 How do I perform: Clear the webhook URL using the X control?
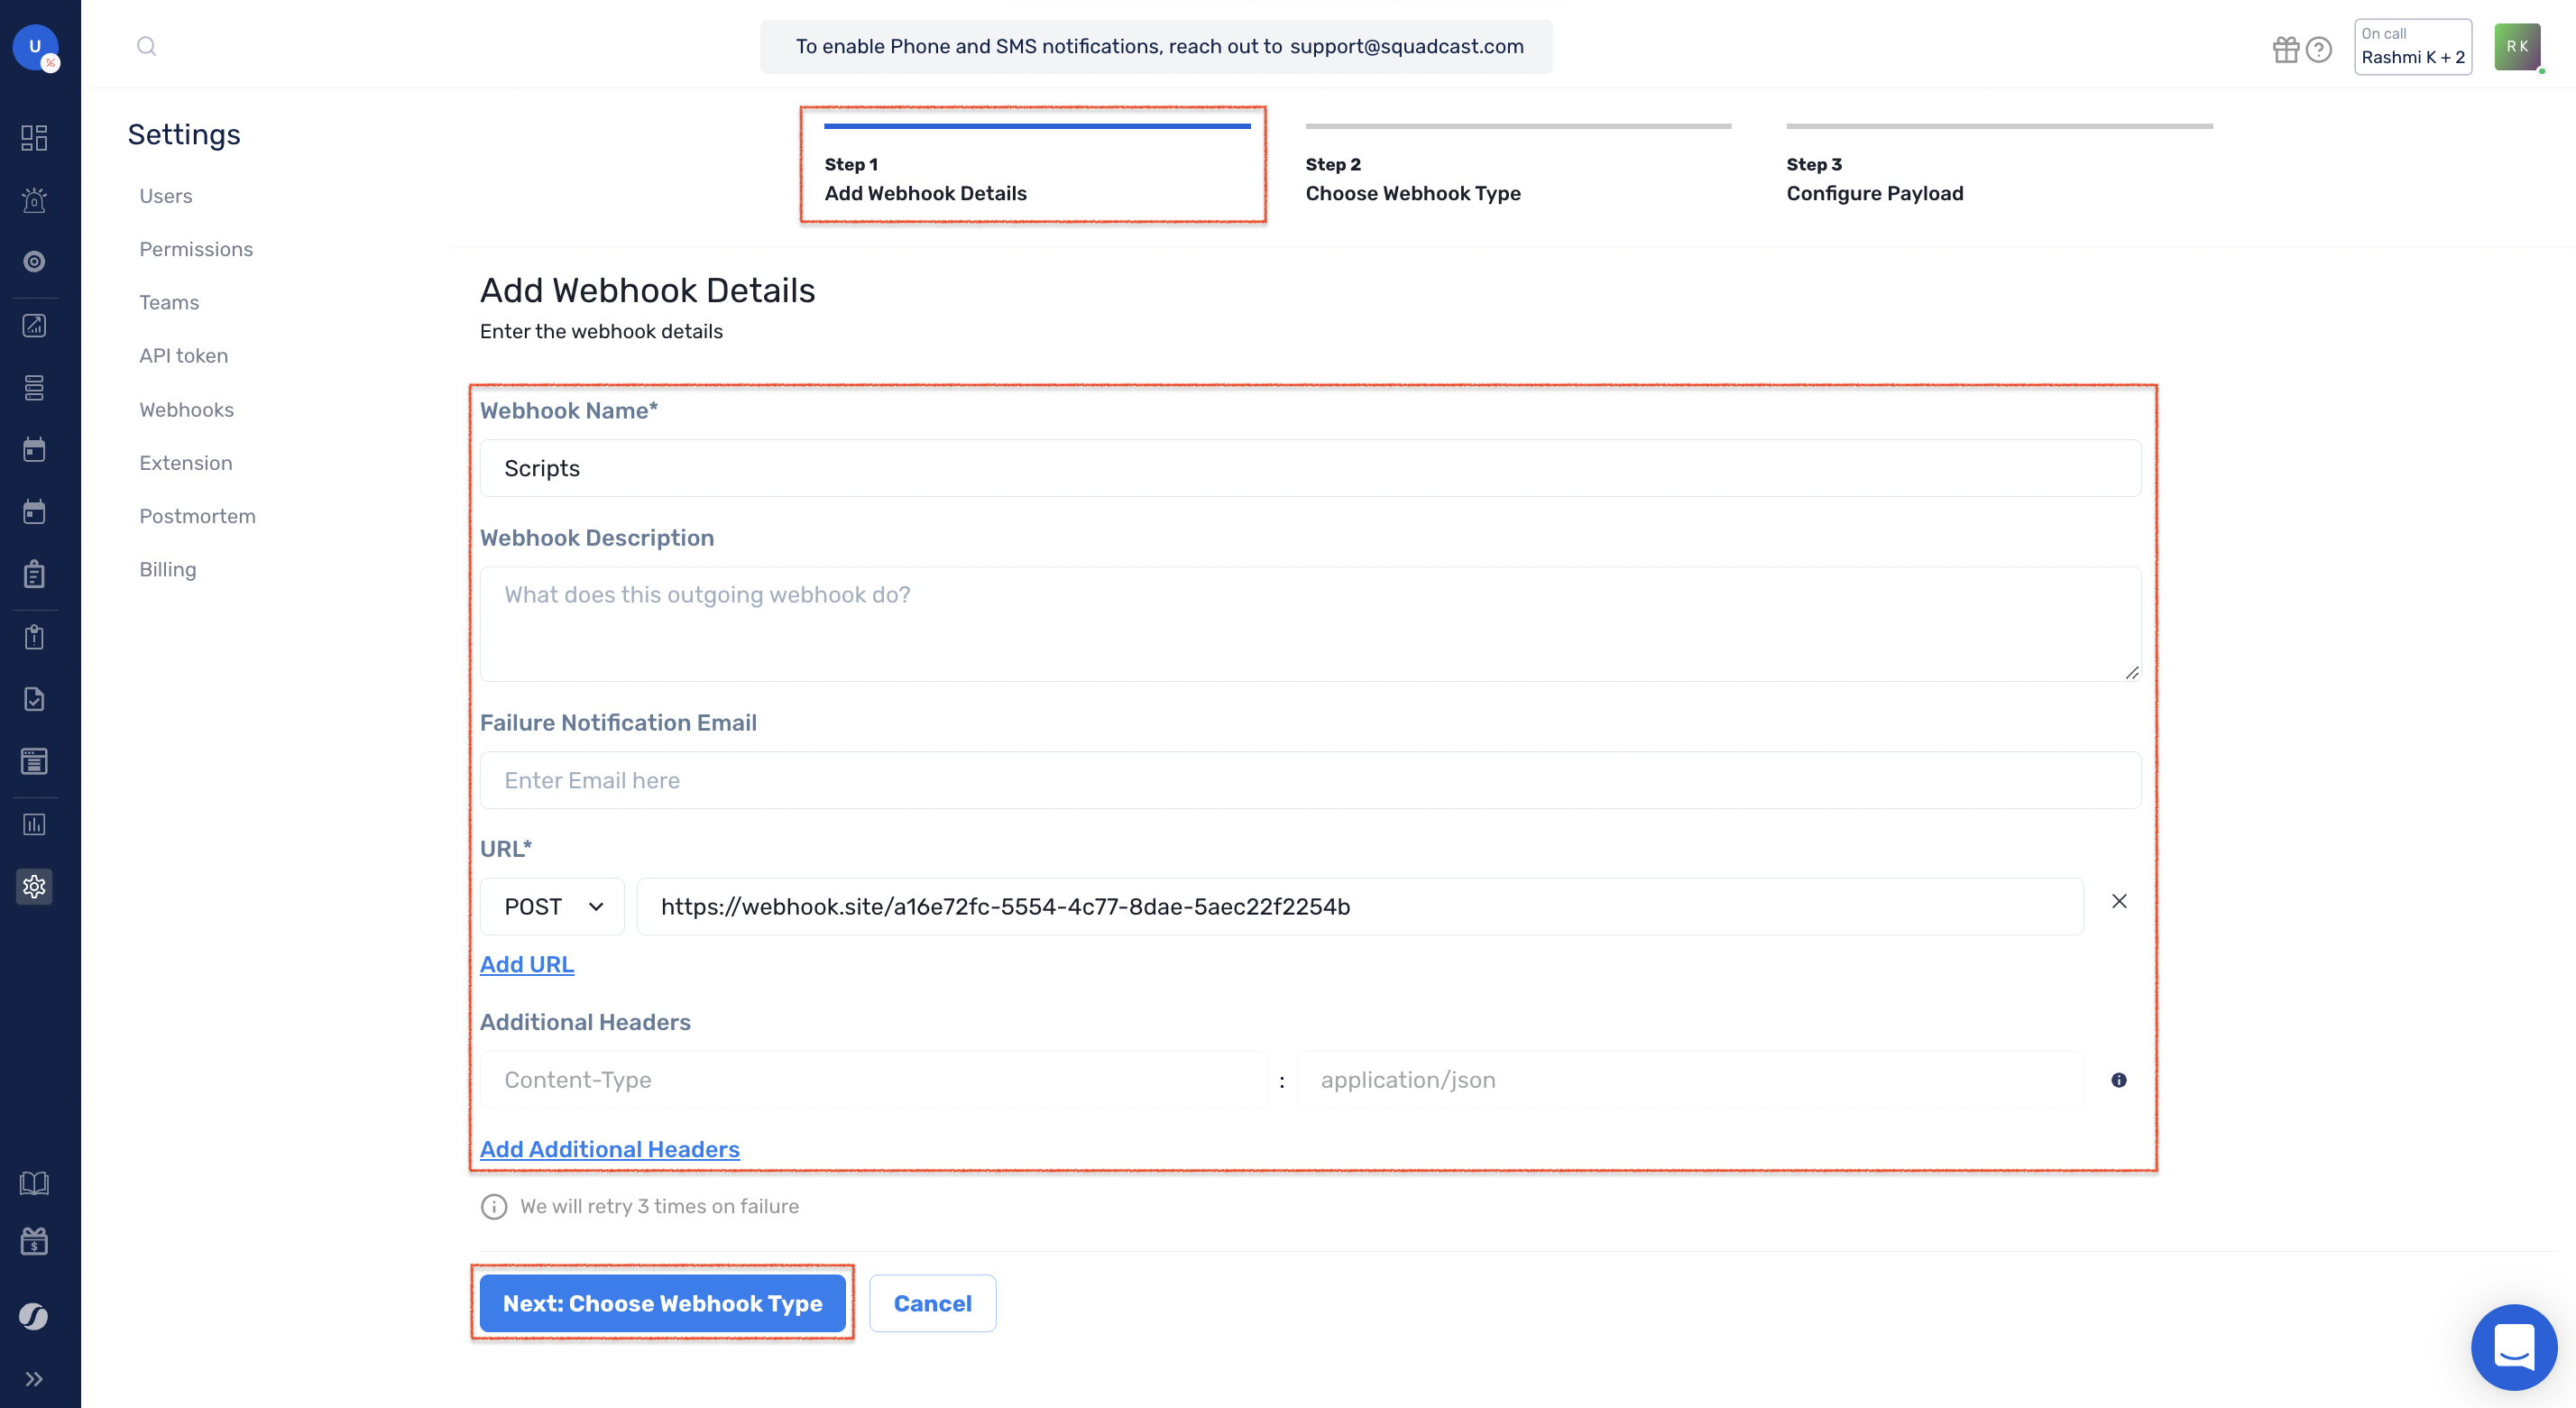(x=2119, y=901)
